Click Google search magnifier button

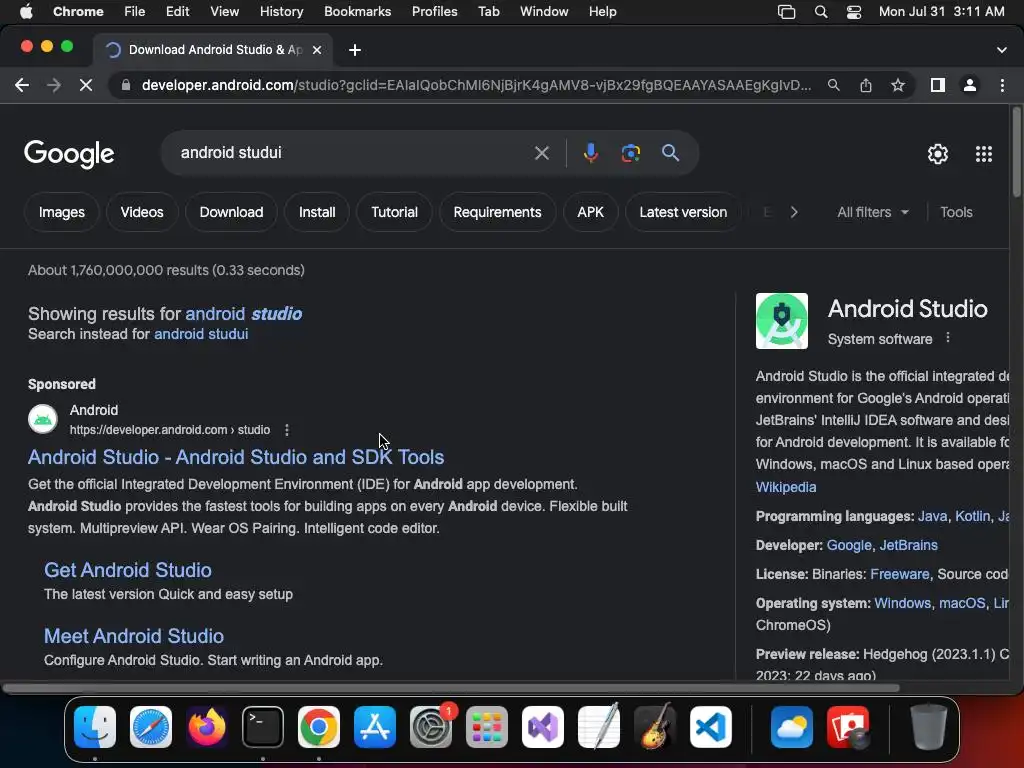click(670, 153)
